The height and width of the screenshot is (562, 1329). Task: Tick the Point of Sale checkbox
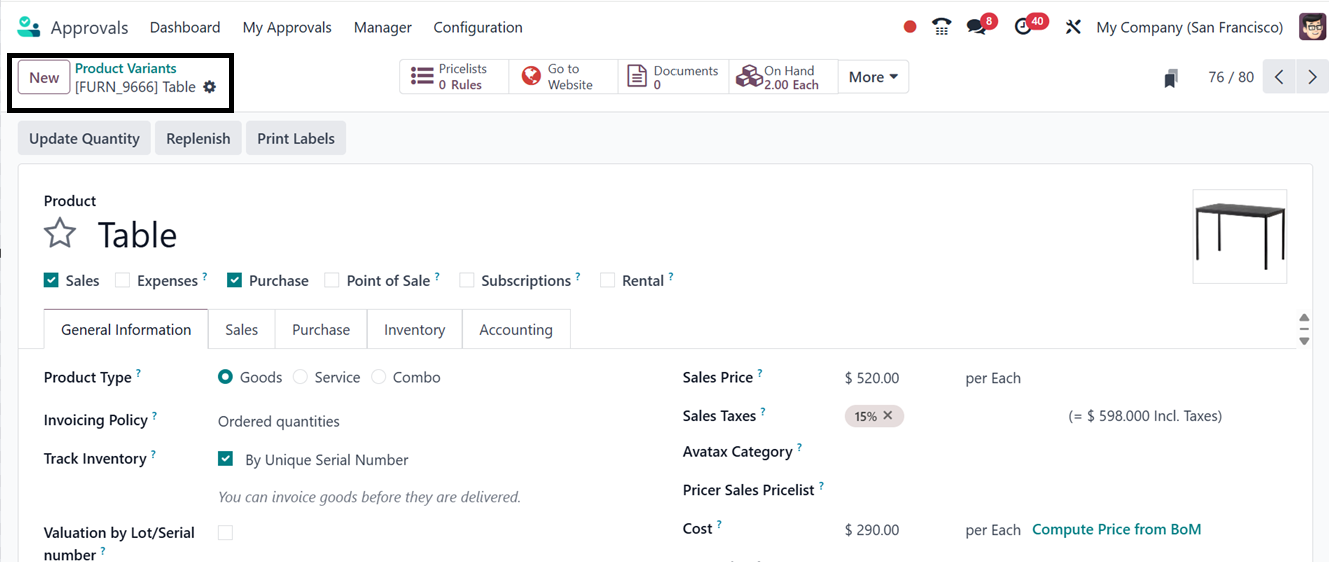click(x=332, y=281)
